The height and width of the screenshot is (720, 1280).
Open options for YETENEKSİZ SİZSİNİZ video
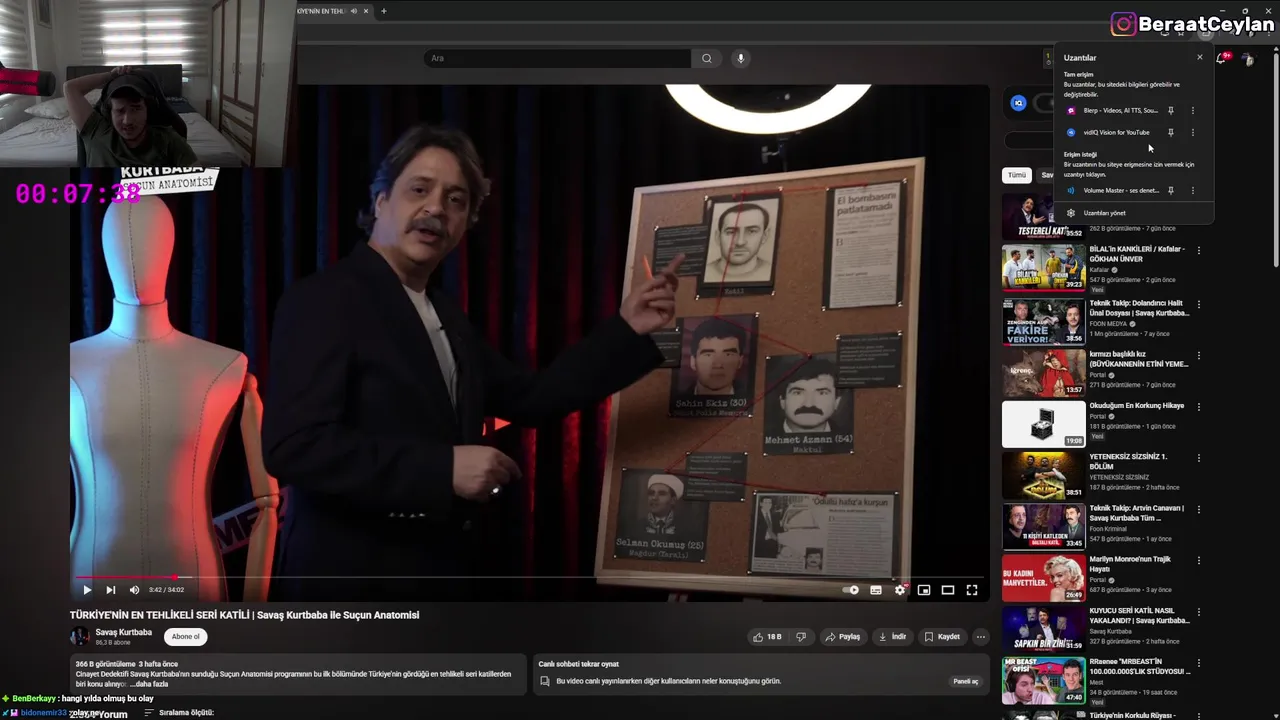[1198, 458]
